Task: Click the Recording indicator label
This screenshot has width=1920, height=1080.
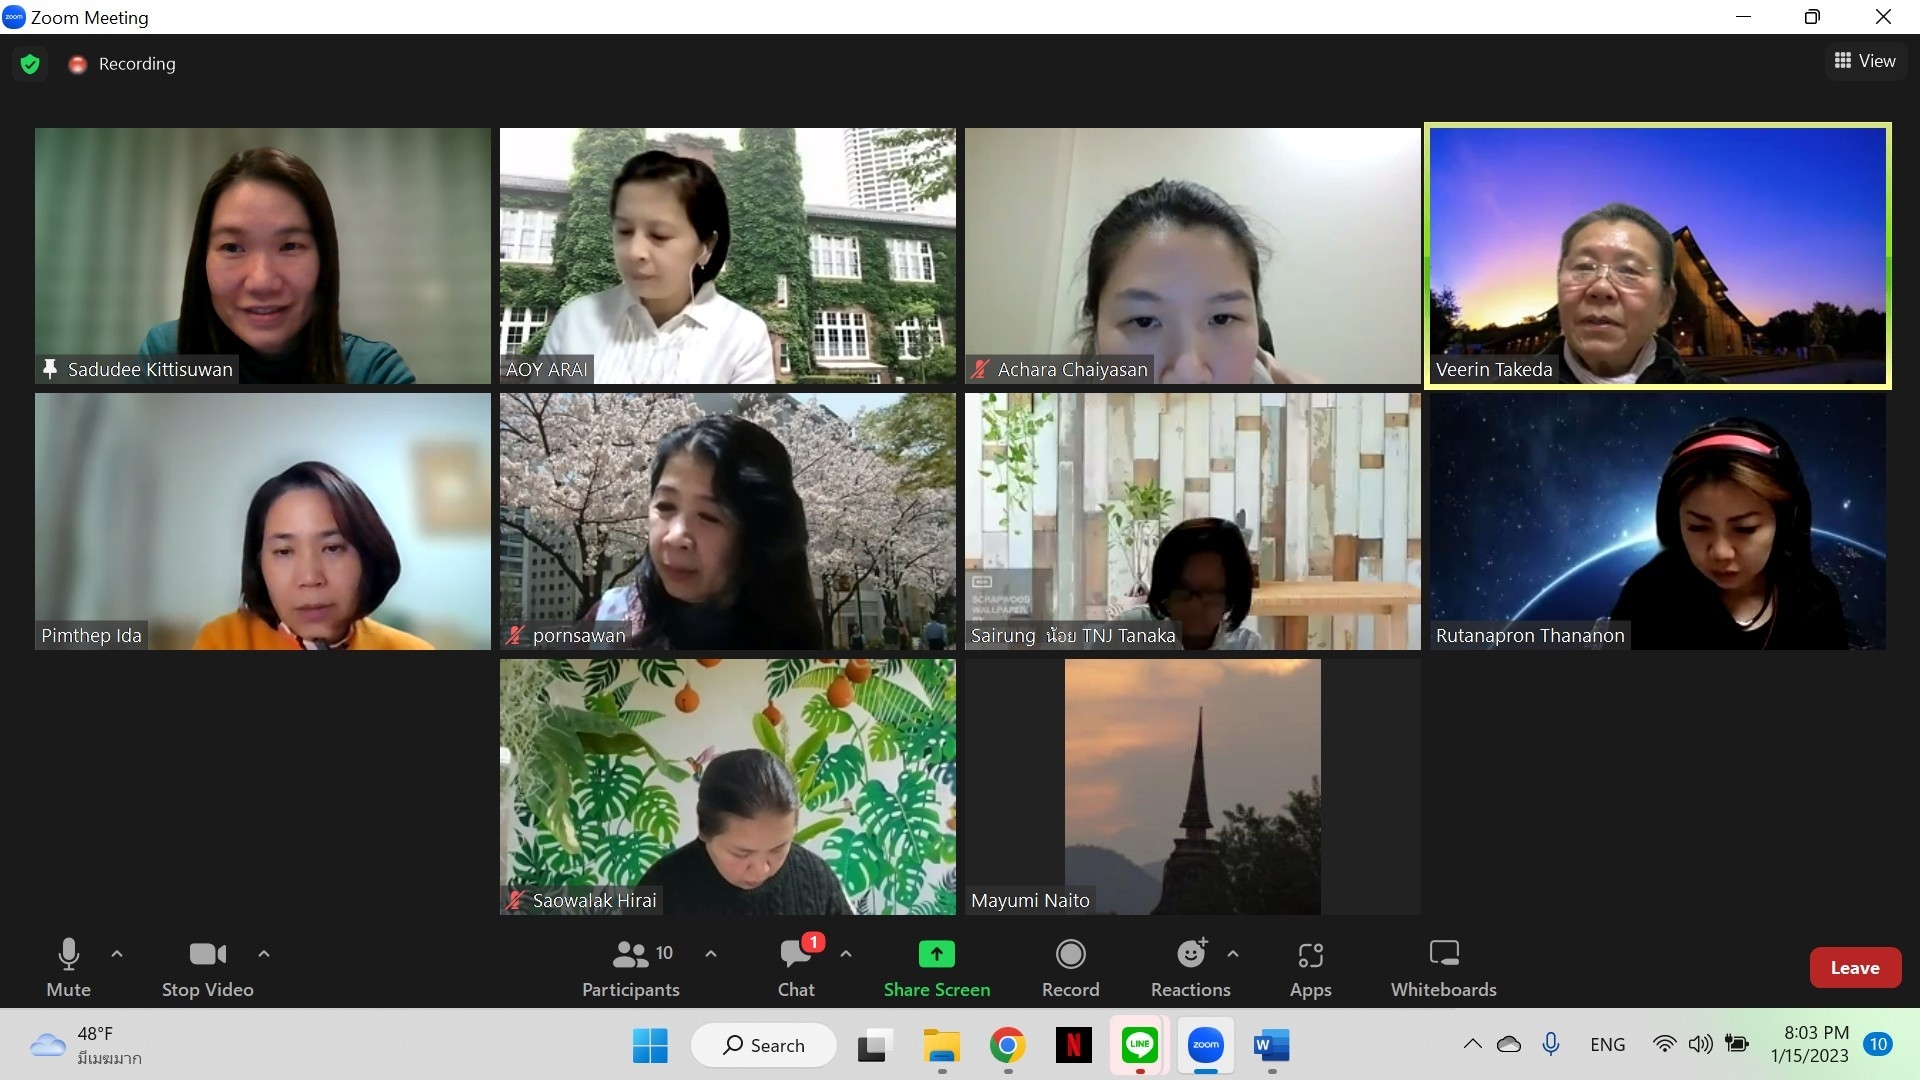Action: pyautogui.click(x=136, y=64)
